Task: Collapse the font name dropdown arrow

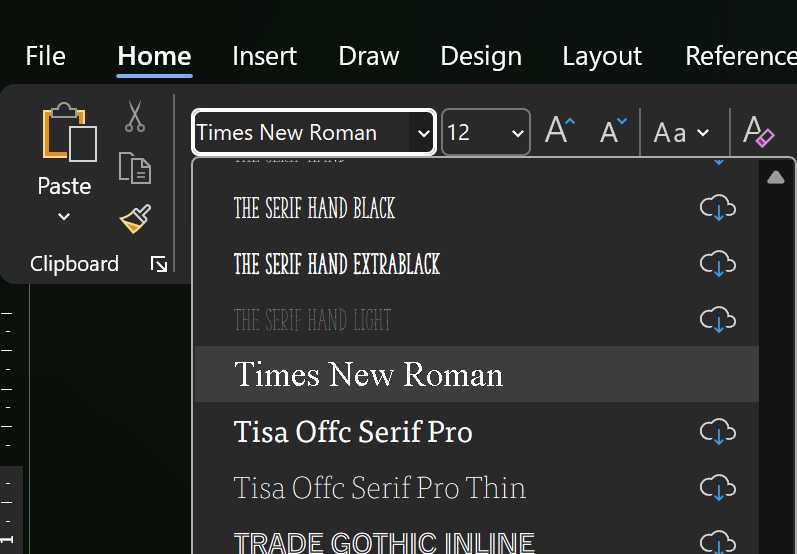Action: [x=423, y=133]
